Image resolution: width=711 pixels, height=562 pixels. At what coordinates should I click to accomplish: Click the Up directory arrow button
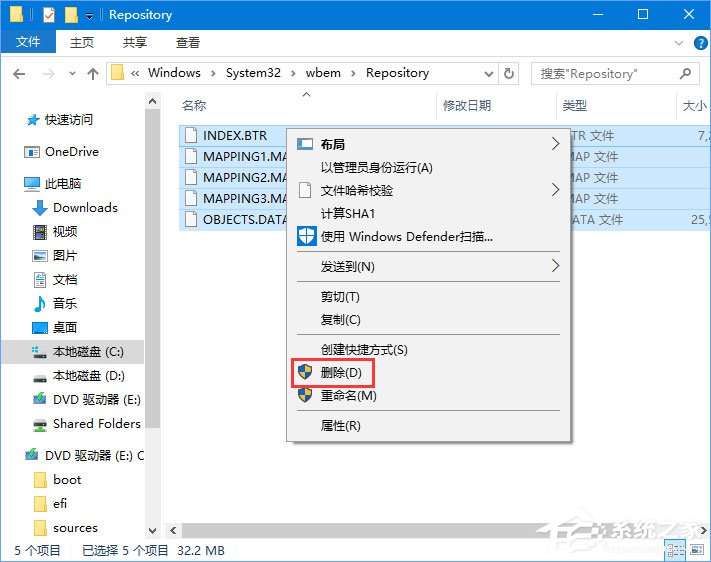[x=93, y=74]
